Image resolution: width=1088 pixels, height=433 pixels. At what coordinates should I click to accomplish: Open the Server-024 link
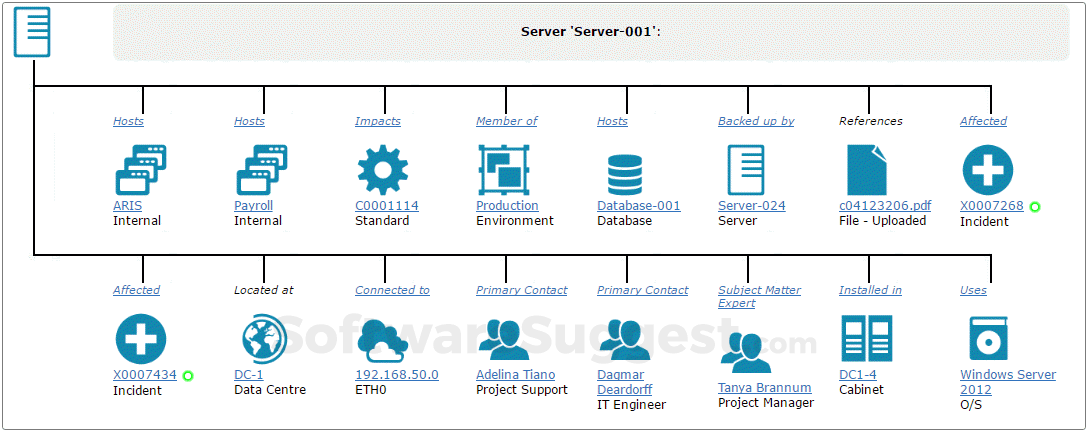tap(751, 205)
